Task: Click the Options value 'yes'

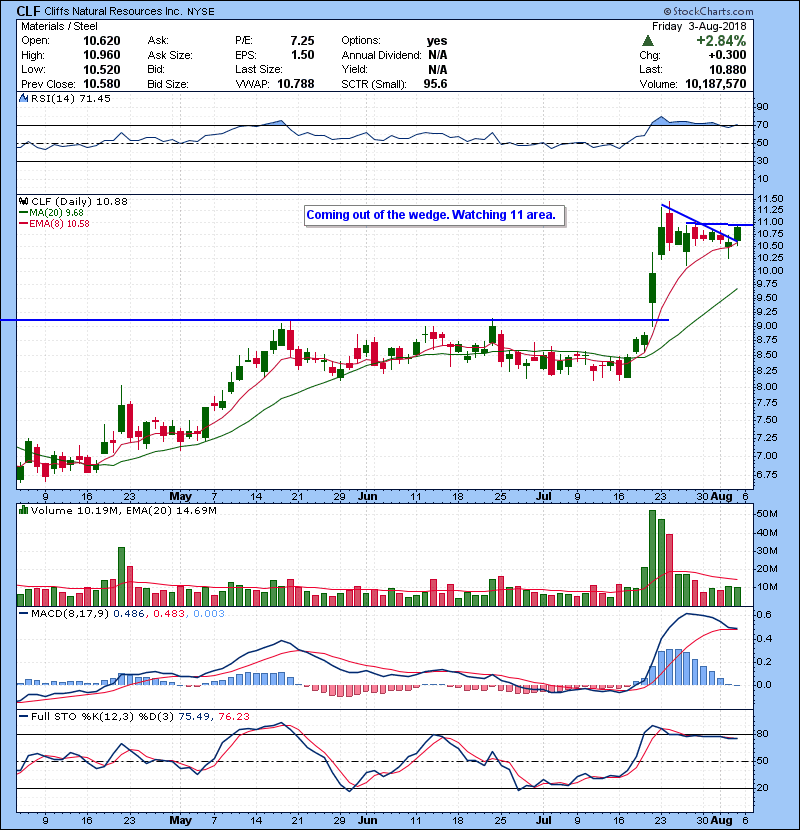Action: [x=437, y=41]
